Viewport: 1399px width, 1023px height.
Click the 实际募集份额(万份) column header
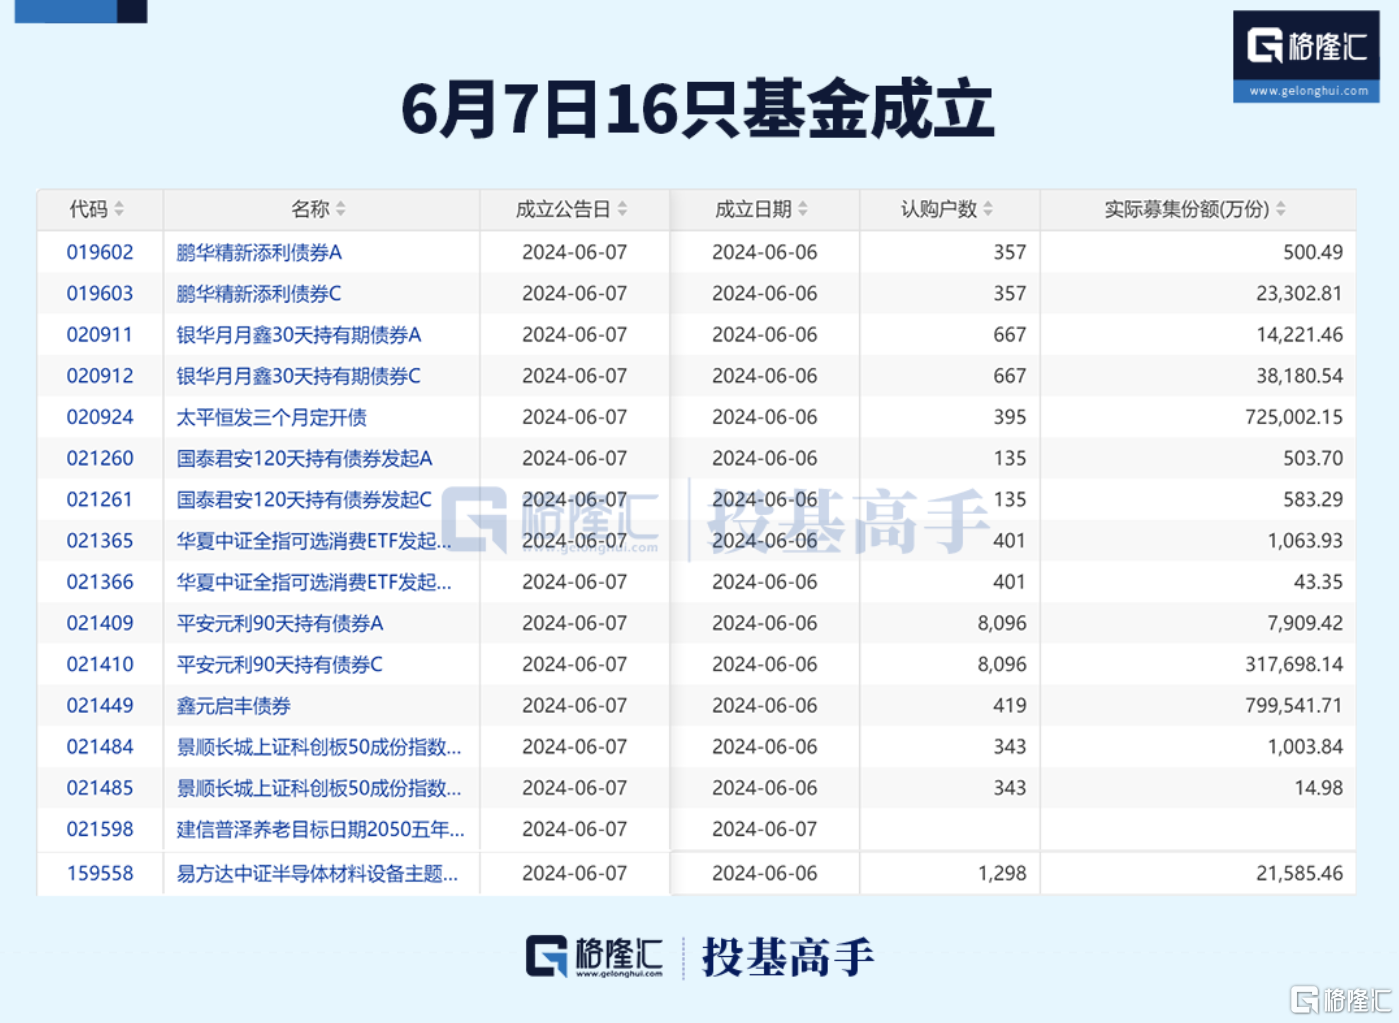[x=1198, y=209]
